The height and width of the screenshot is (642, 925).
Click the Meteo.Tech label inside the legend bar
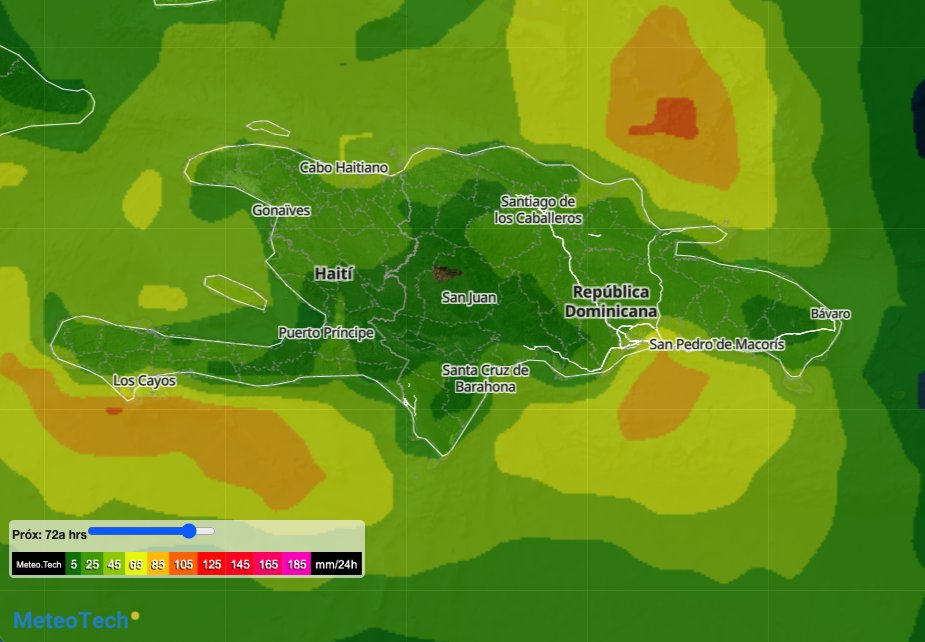click(38, 565)
